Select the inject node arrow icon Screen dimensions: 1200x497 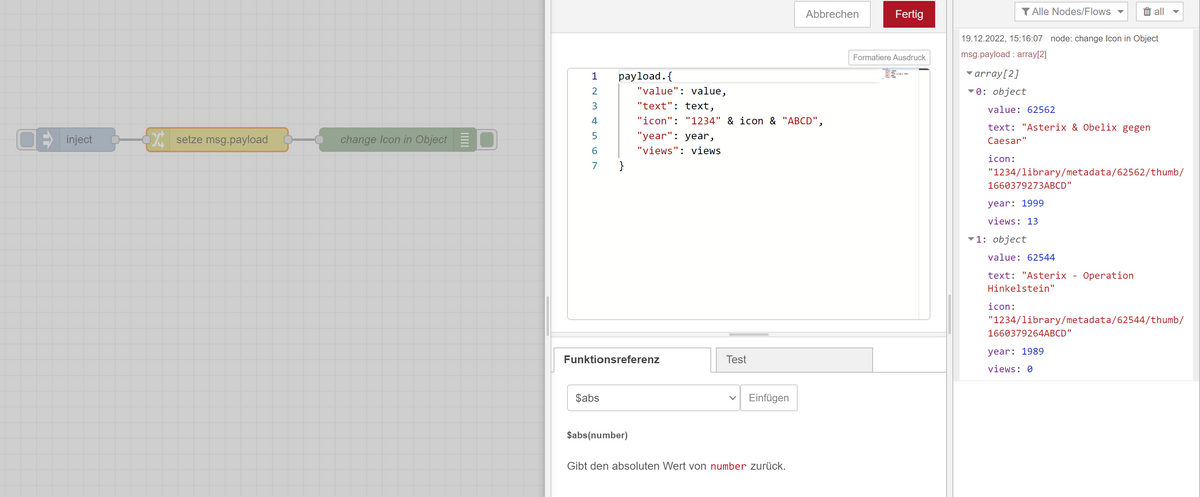coord(48,140)
